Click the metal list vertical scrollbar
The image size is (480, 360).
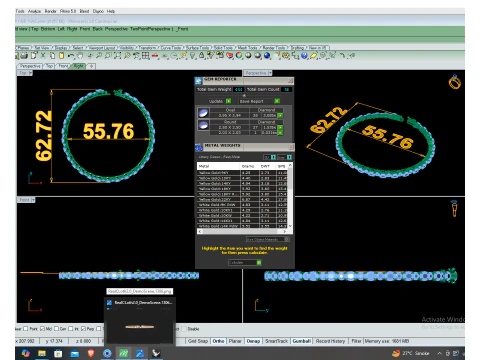290,195
